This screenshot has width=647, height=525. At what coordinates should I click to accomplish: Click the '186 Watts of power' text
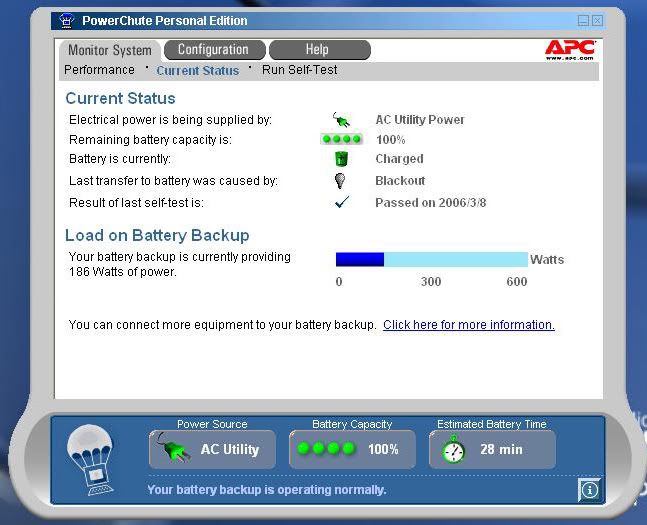tap(123, 272)
